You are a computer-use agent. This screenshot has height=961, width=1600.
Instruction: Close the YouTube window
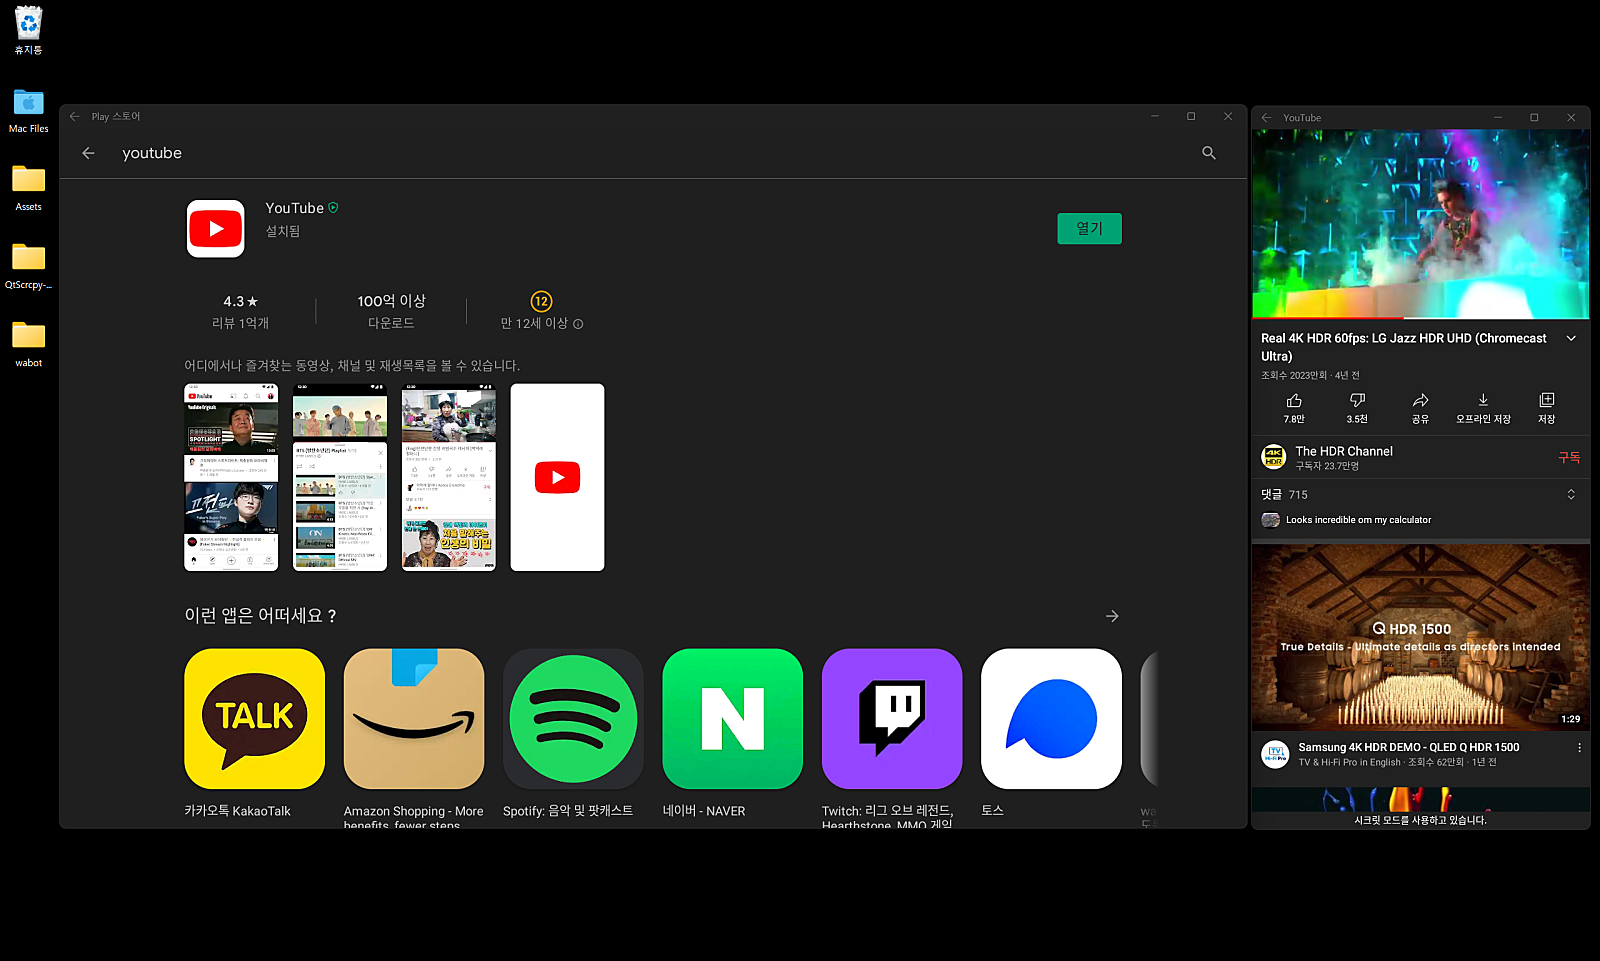[x=1571, y=117]
